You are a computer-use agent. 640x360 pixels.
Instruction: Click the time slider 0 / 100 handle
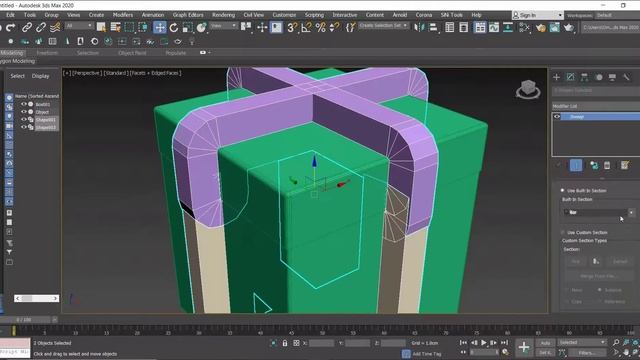(24, 320)
